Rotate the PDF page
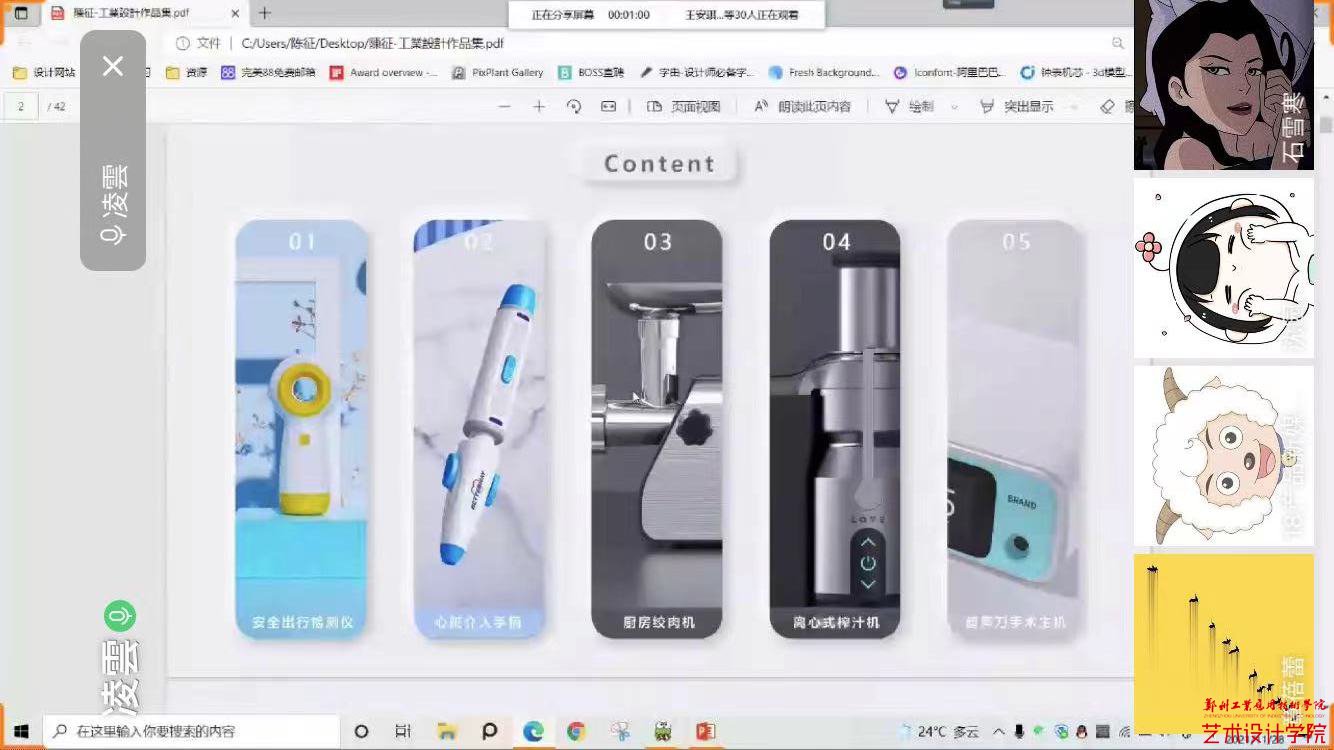The height and width of the screenshot is (750, 1334). [574, 106]
